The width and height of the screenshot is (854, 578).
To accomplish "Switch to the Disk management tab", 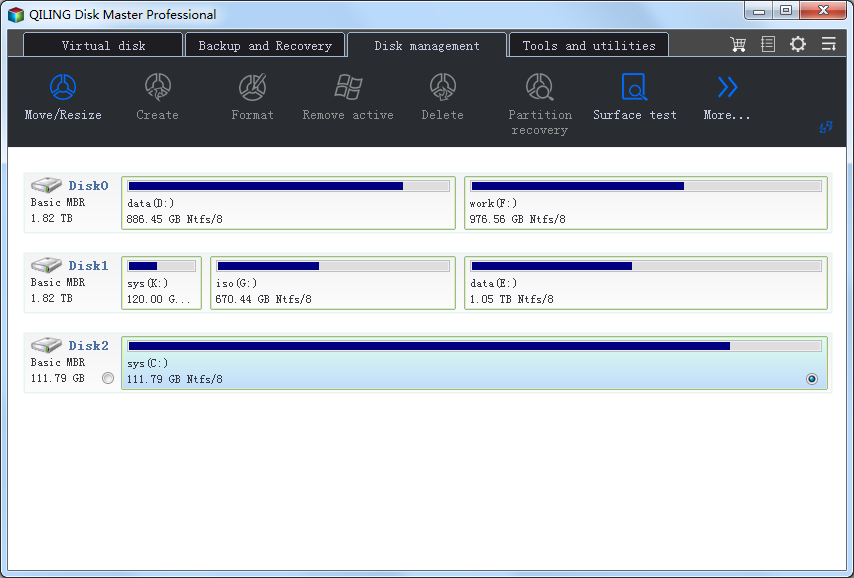I will [427, 45].
